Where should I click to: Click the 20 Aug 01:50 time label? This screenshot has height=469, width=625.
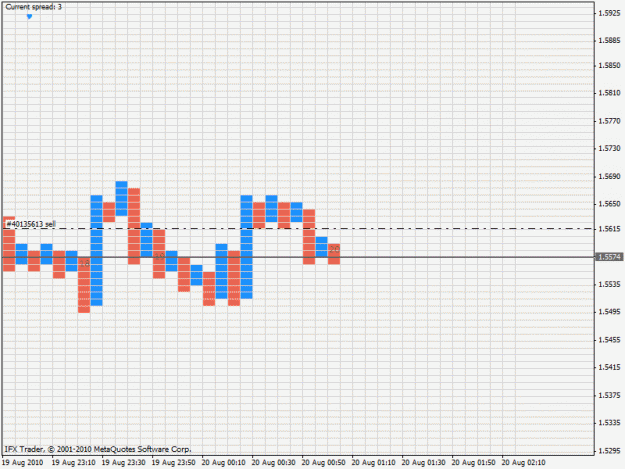pos(474,463)
